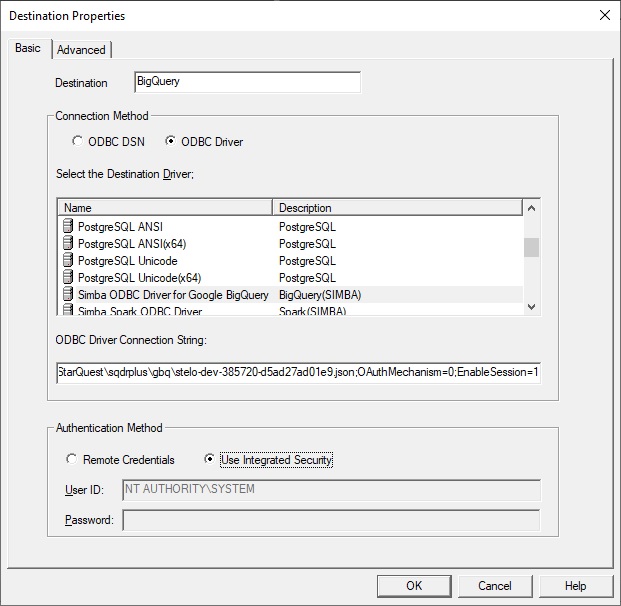Select the ODBC Driver connection method
Screen dimensions: 621x606
point(171,142)
